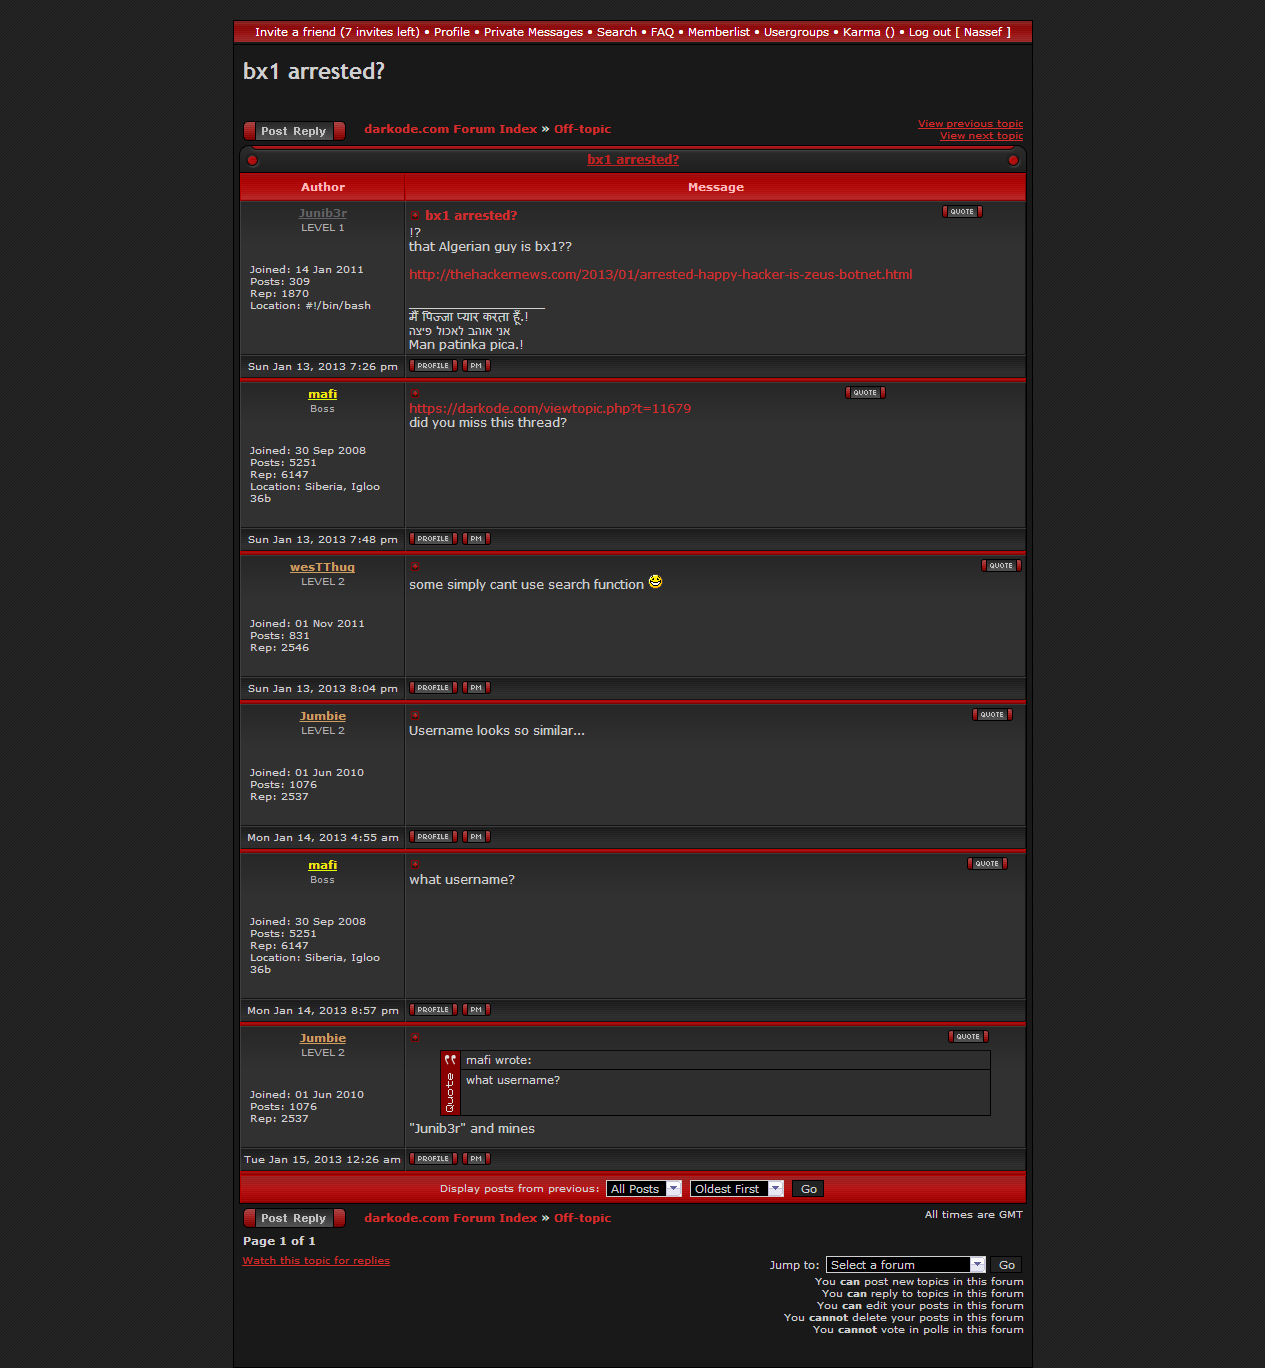Open Off-topic forum breadcrumb at top

[x=582, y=129]
